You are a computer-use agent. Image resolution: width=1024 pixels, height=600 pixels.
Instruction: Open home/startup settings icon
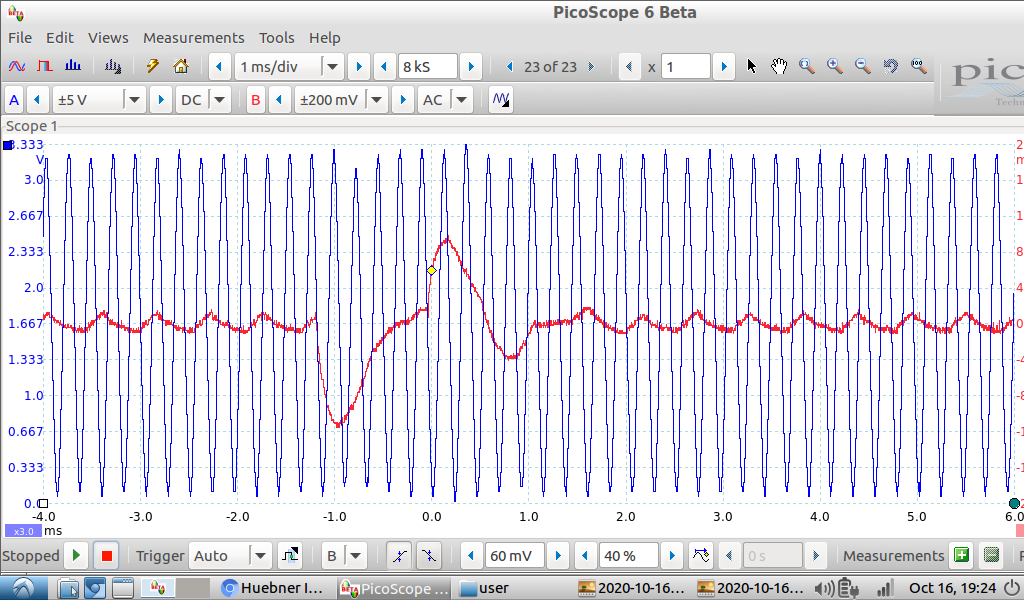181,67
